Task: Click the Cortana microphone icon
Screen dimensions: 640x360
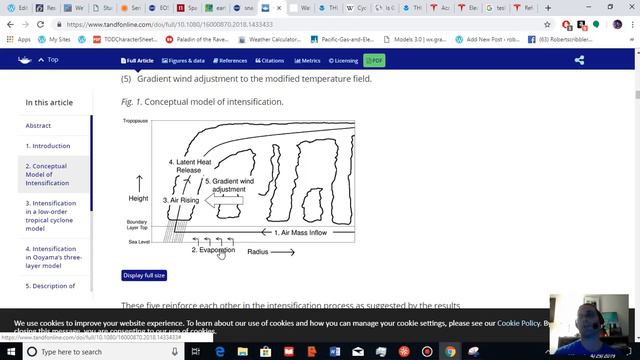Action: coord(175,351)
